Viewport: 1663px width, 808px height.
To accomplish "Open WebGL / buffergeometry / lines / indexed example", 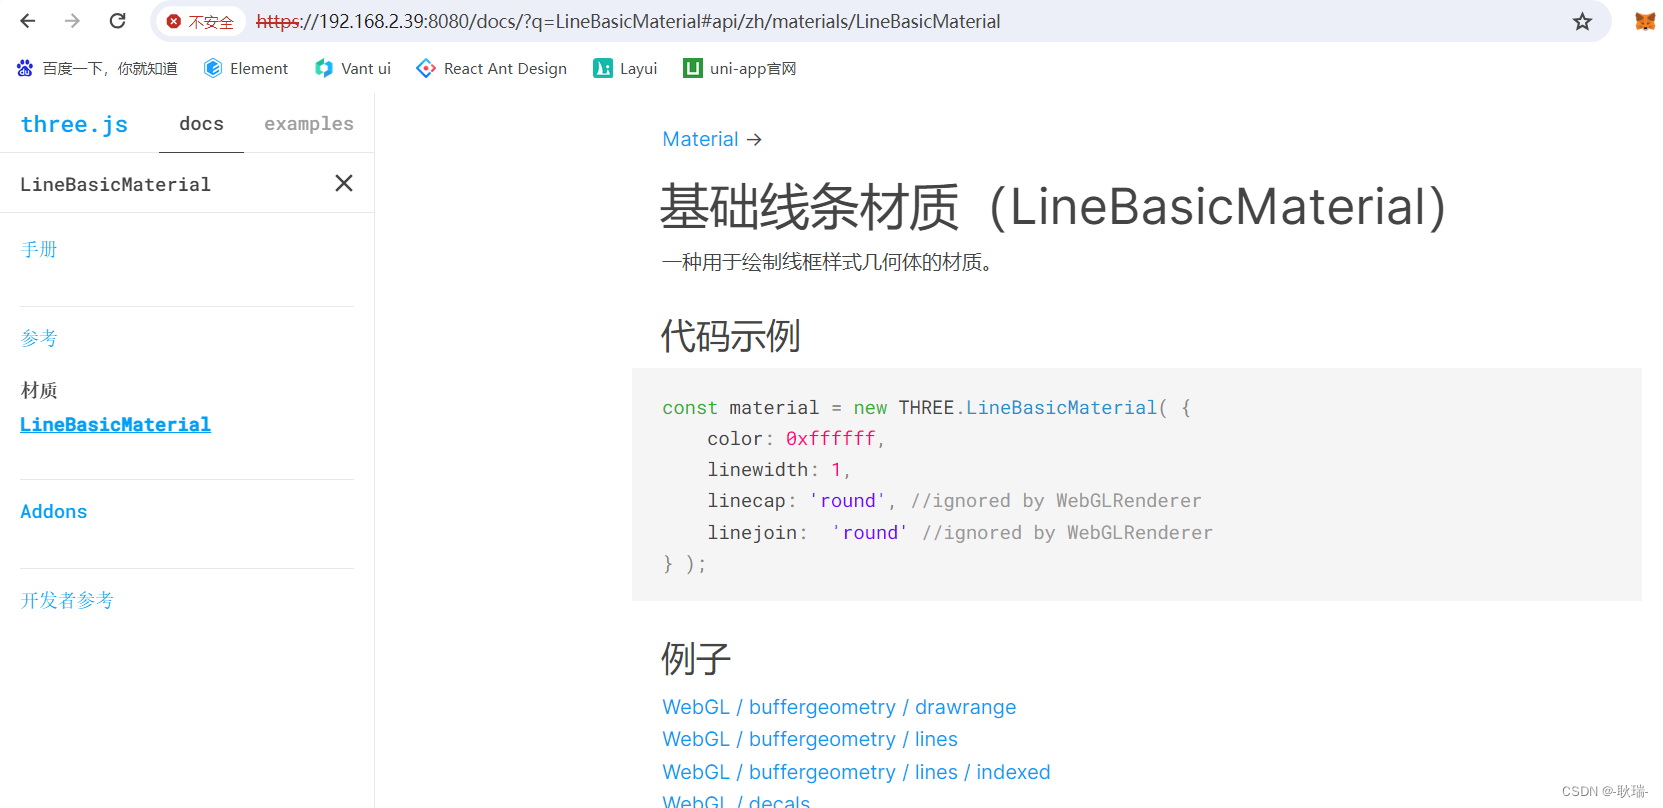I will coord(856,772).
